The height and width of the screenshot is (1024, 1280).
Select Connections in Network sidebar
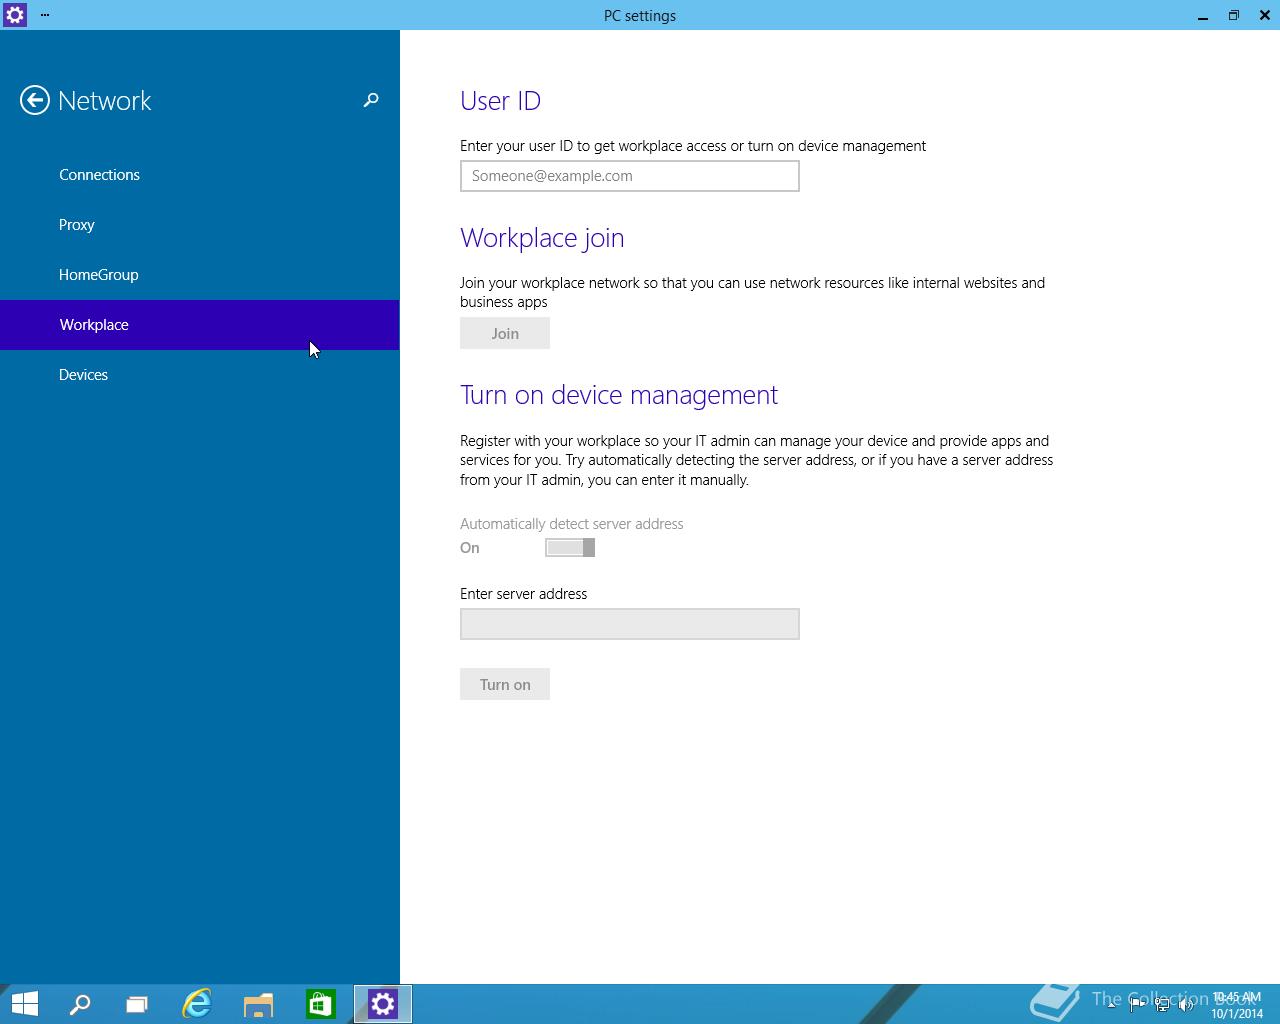point(200,175)
